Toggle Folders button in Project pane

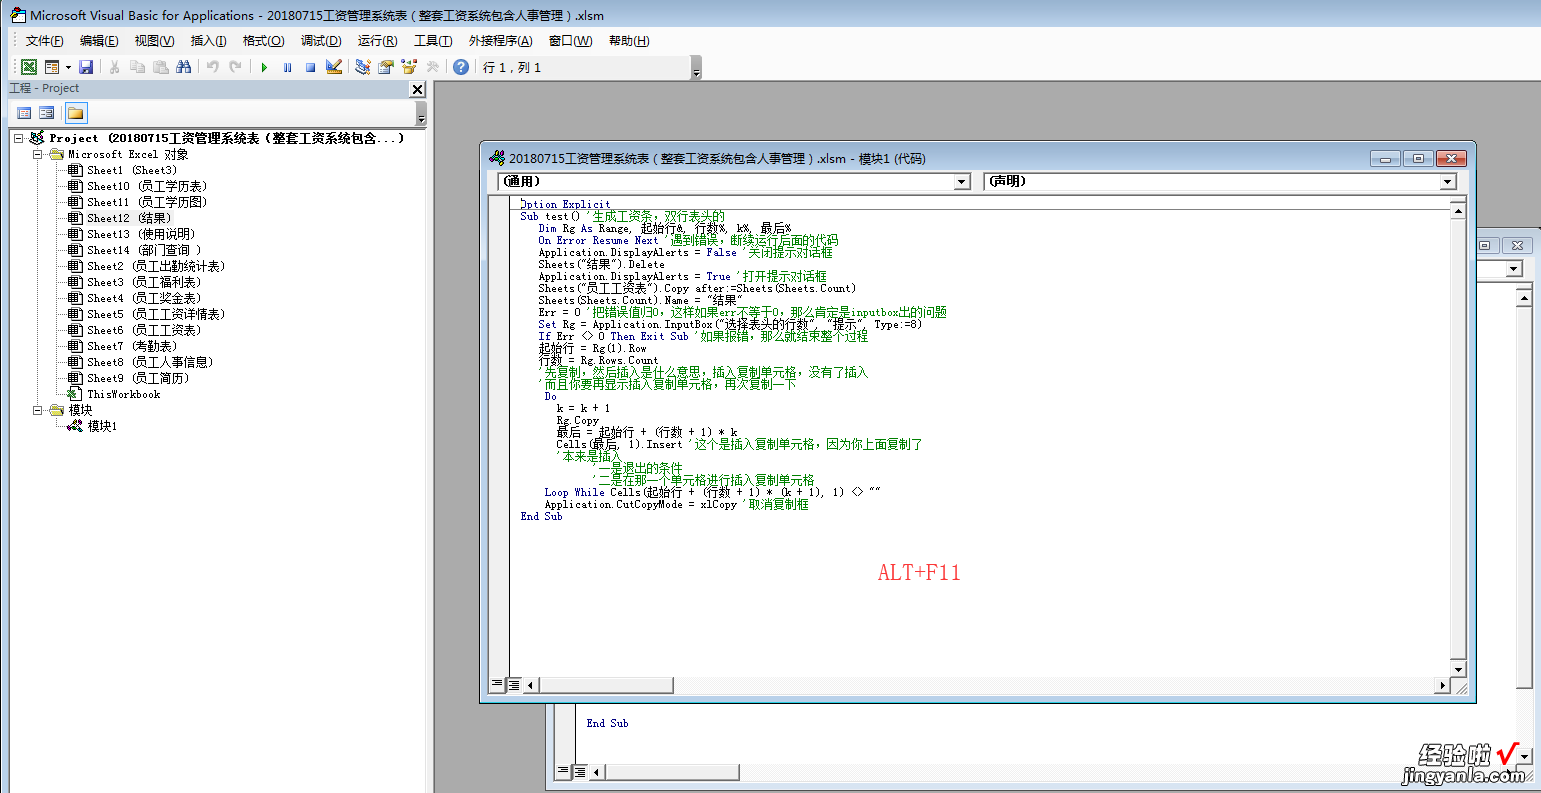pos(76,113)
